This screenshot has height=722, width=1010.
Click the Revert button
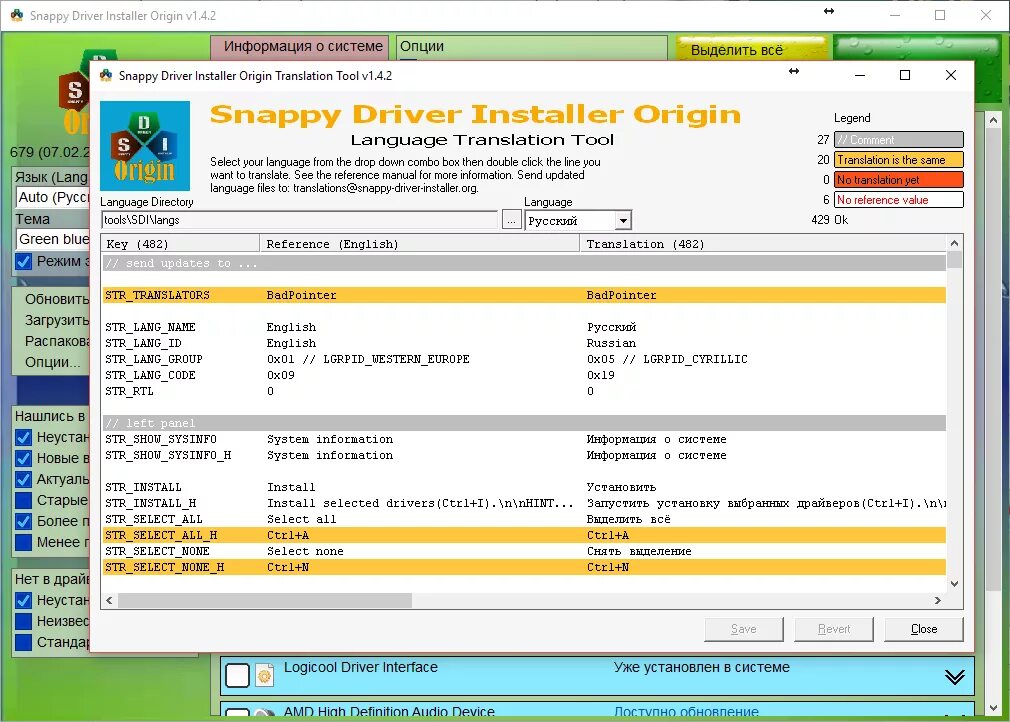tap(834, 629)
